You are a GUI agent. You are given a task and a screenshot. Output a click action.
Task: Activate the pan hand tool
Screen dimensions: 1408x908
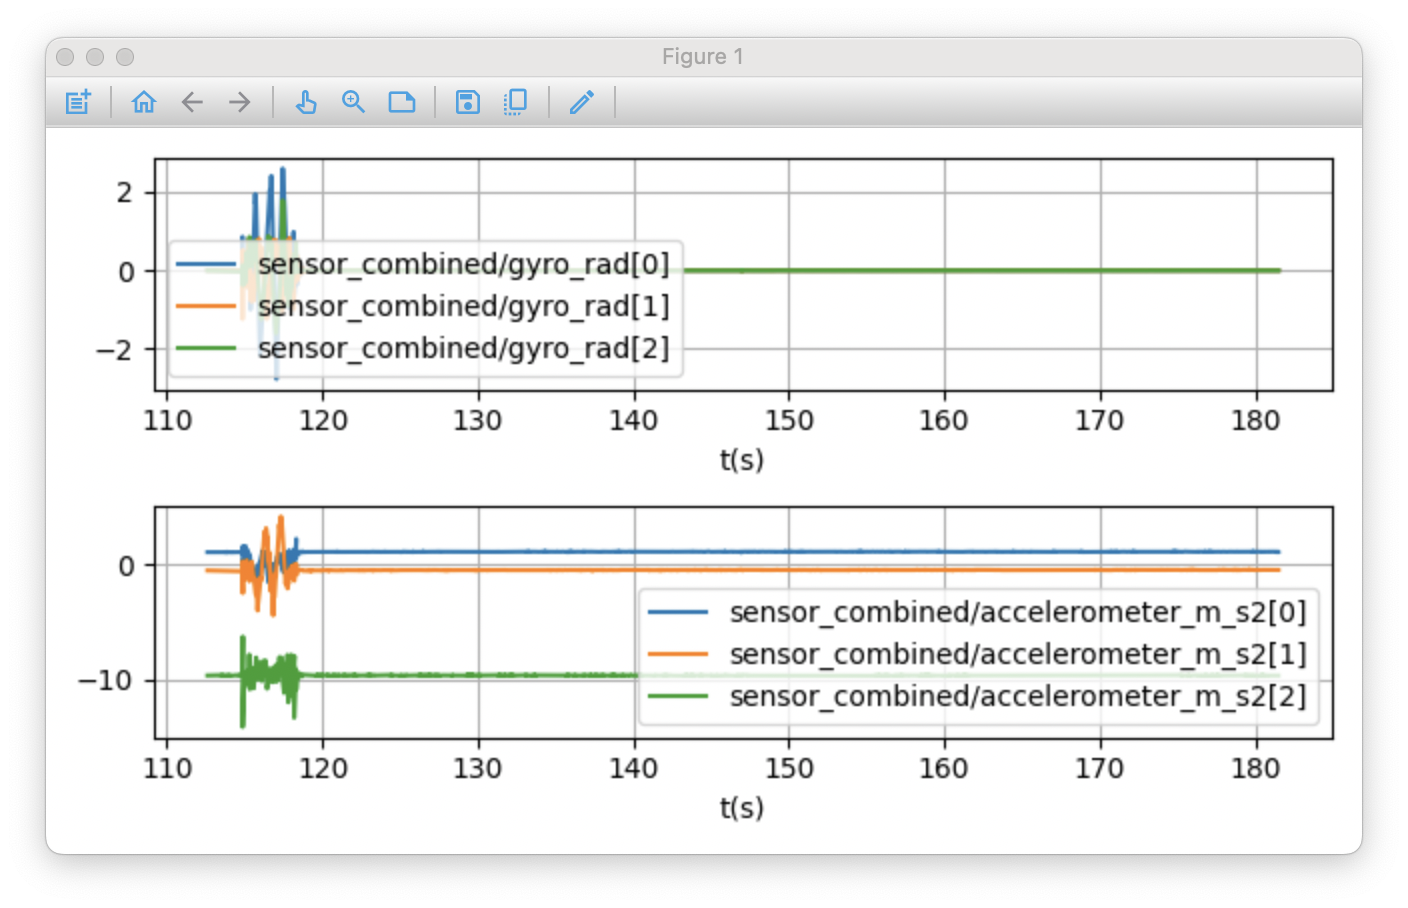pyautogui.click(x=306, y=102)
